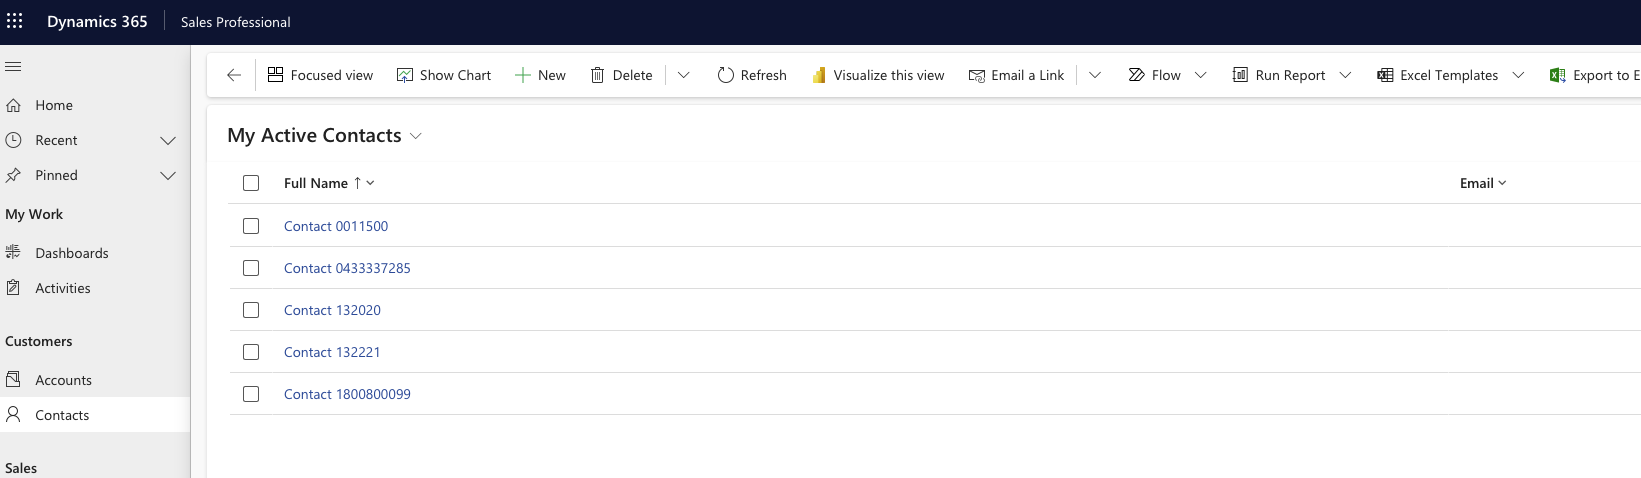The image size is (1641, 478).
Task: Go back using the arrow icon
Action: (x=234, y=75)
